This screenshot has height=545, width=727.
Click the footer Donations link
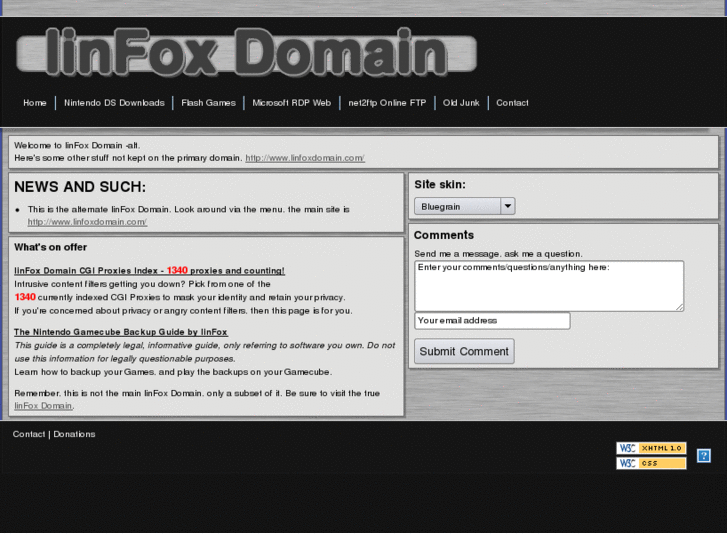[74, 434]
